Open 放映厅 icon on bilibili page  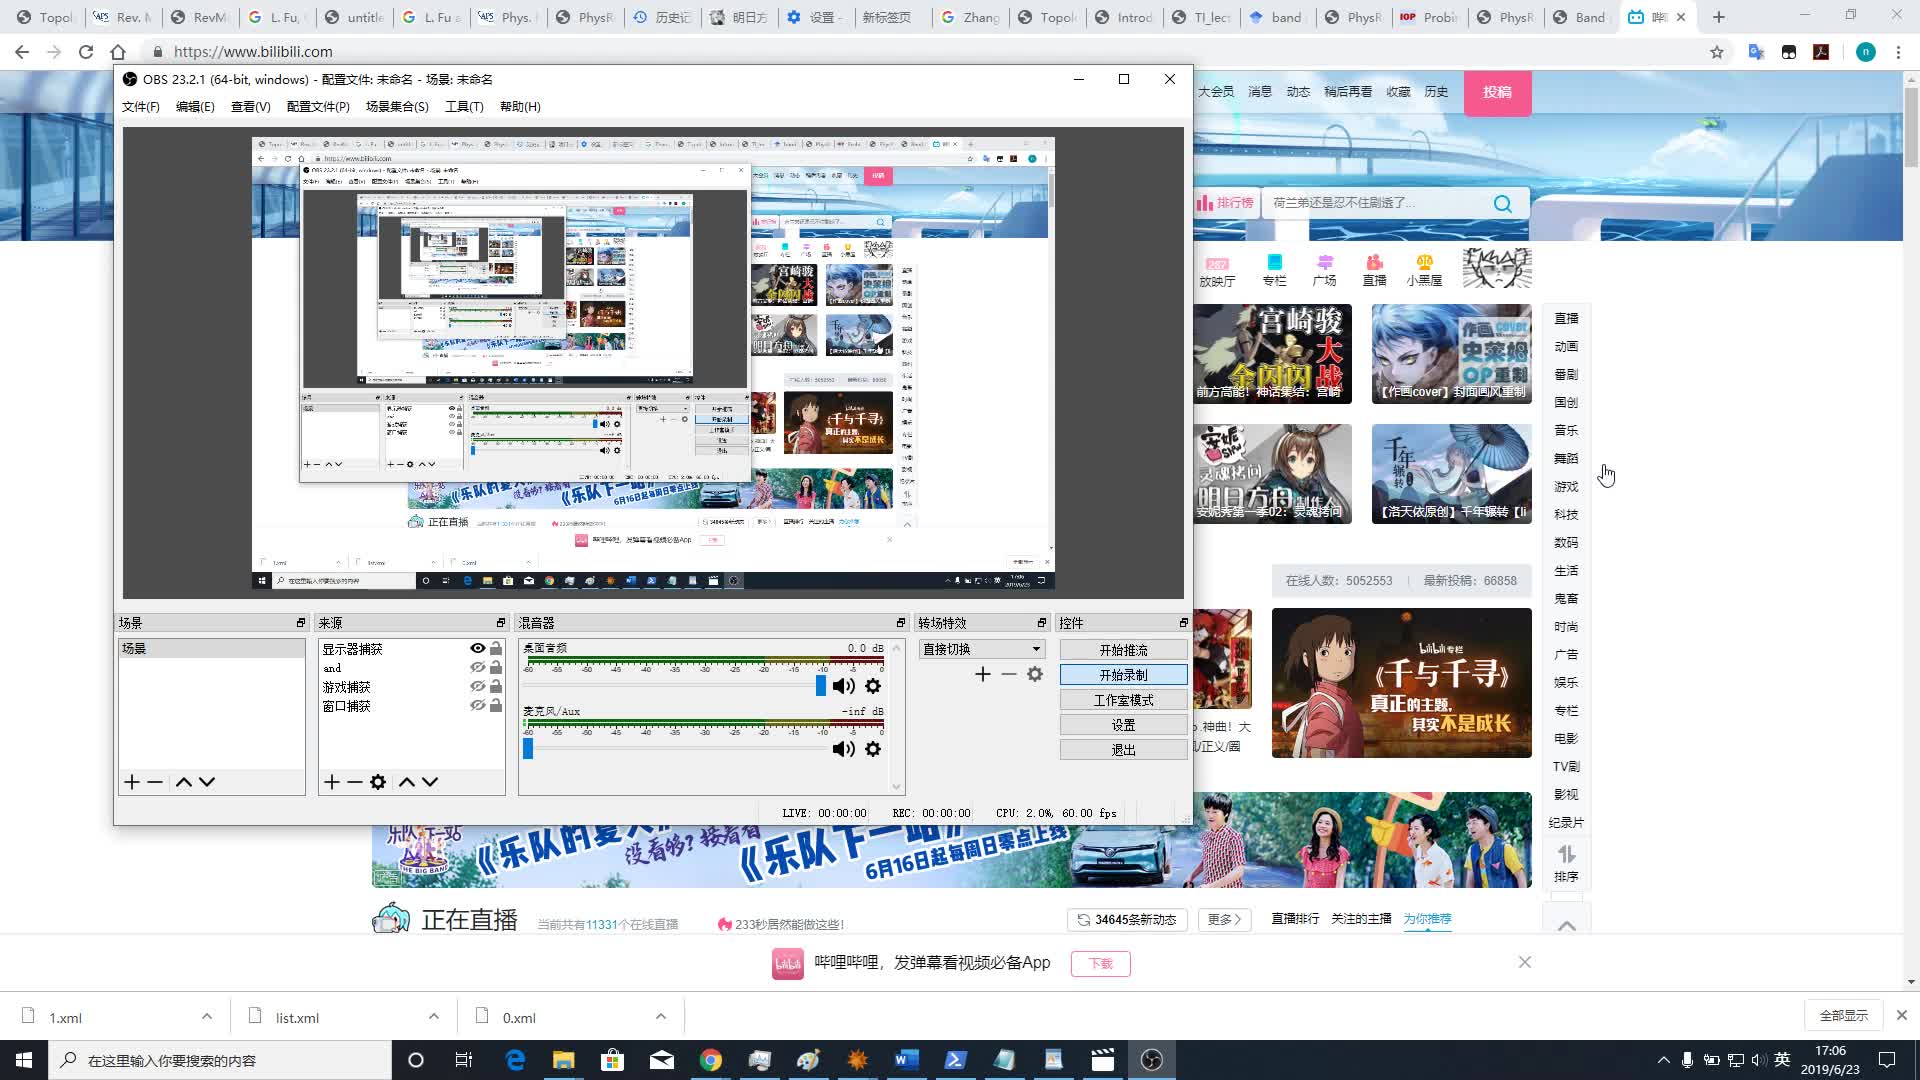[x=1217, y=271]
